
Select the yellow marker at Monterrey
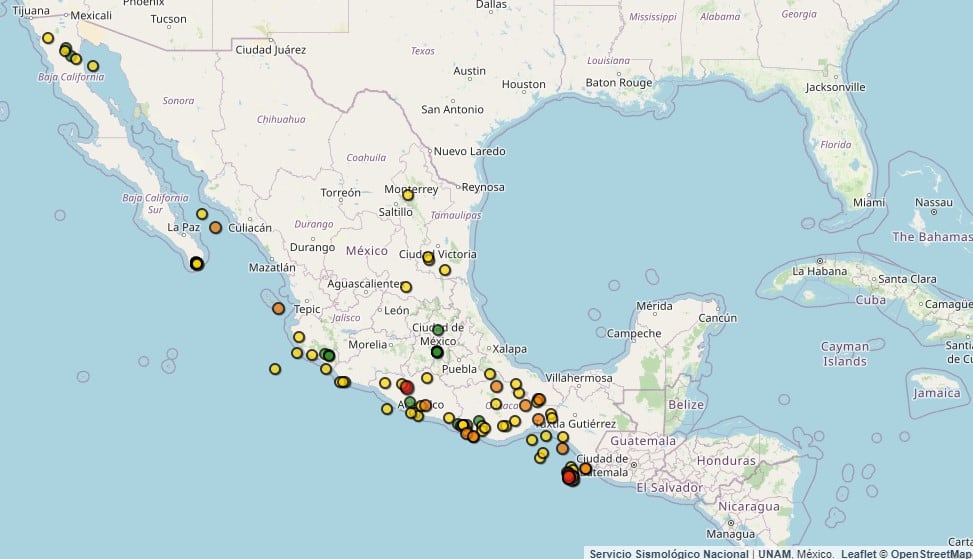(x=407, y=195)
